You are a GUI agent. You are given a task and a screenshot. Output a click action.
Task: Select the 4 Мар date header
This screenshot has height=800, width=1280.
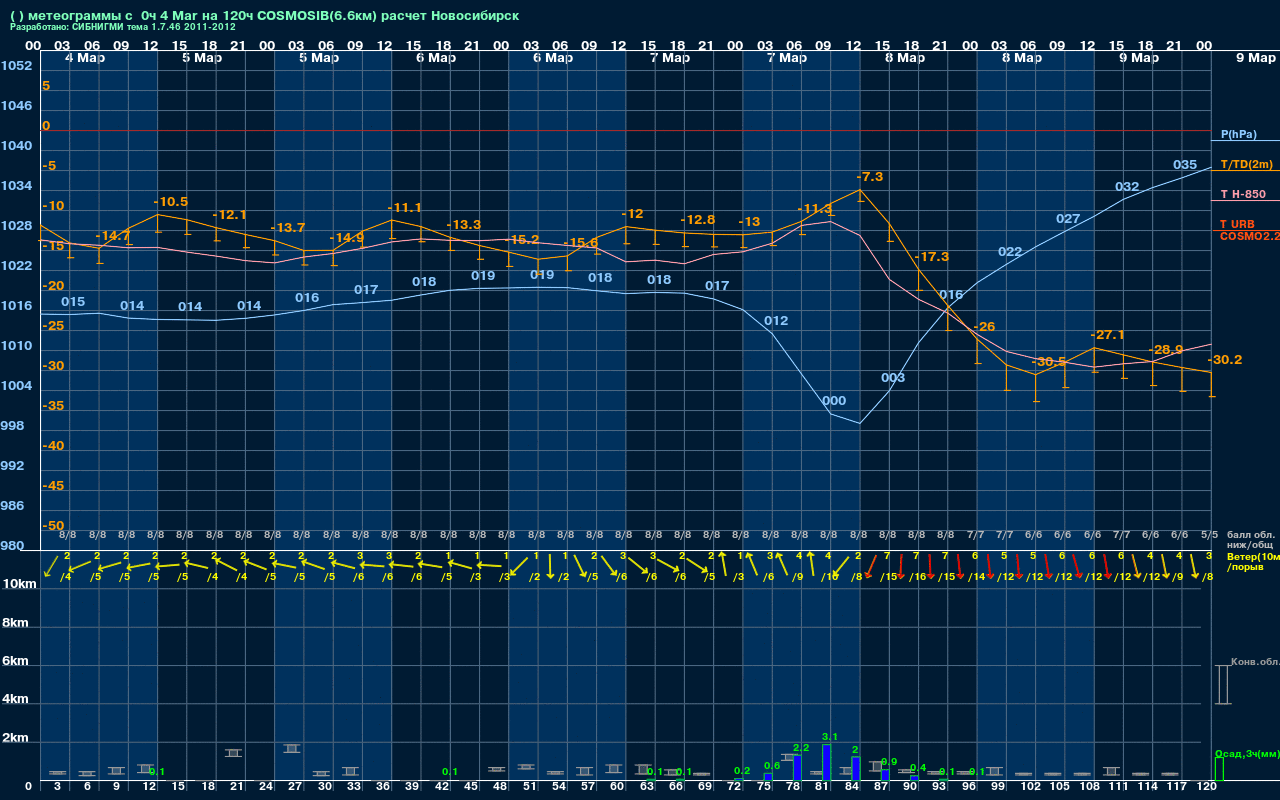[85, 58]
